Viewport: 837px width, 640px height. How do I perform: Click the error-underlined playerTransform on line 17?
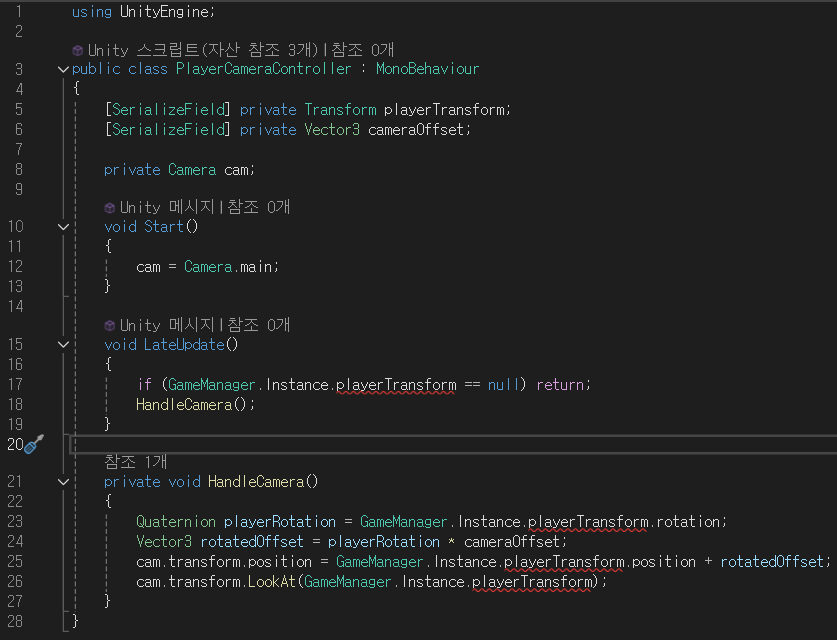396,384
